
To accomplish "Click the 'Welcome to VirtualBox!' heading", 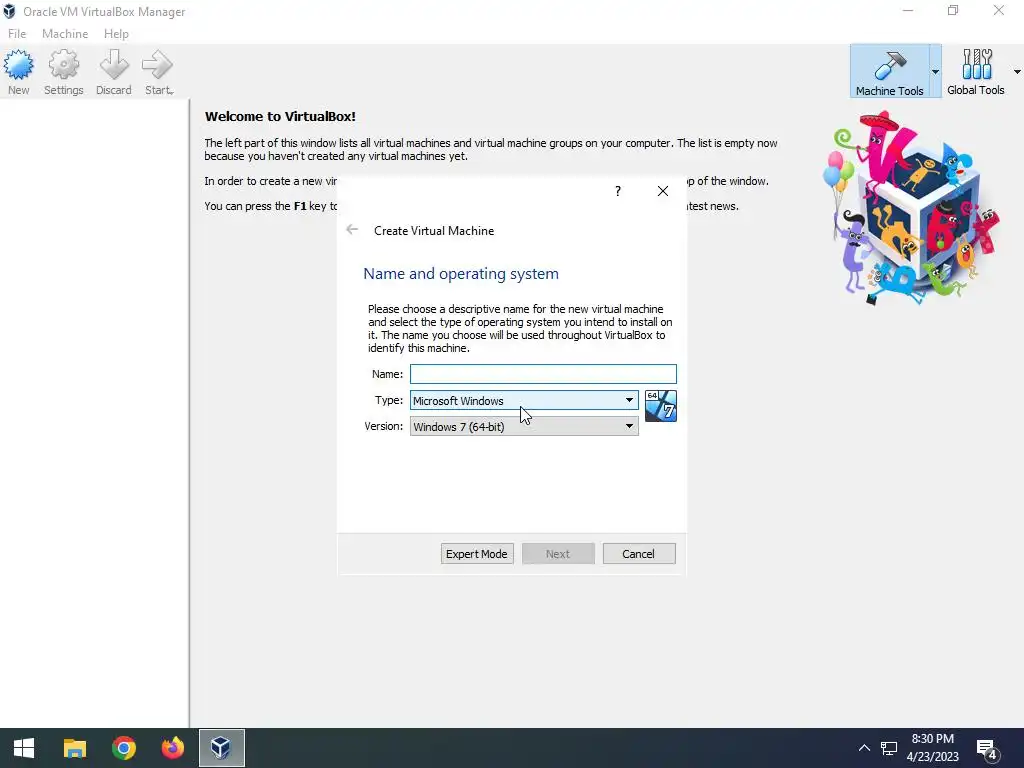I will (x=280, y=116).
